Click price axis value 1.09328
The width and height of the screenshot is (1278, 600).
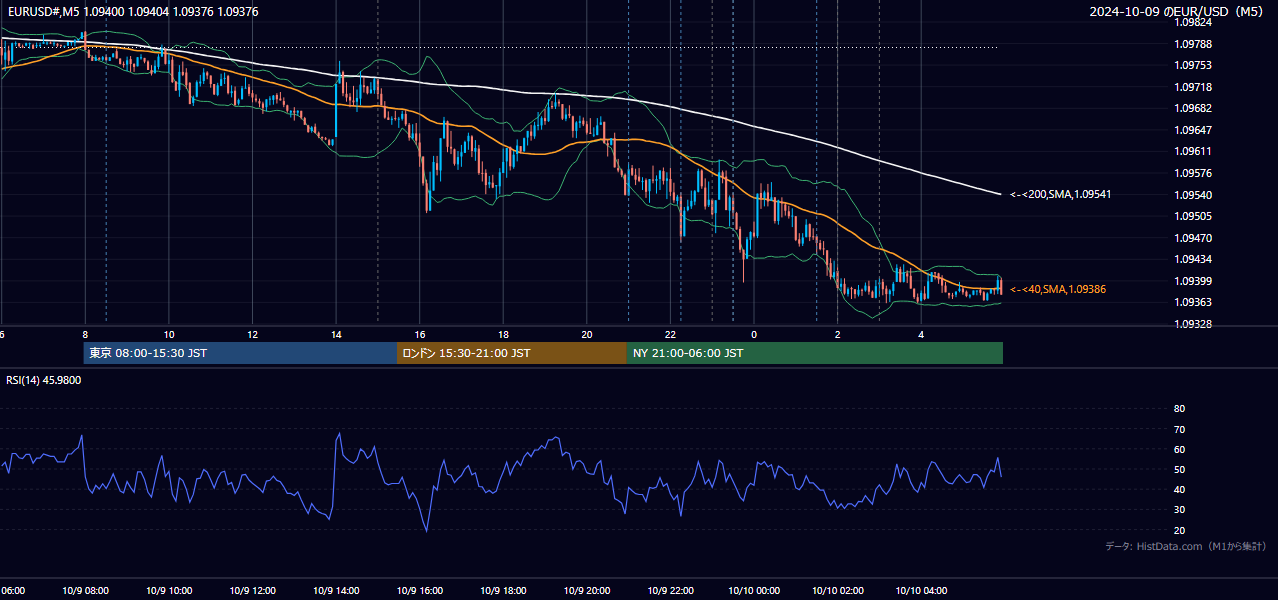click(x=1193, y=324)
